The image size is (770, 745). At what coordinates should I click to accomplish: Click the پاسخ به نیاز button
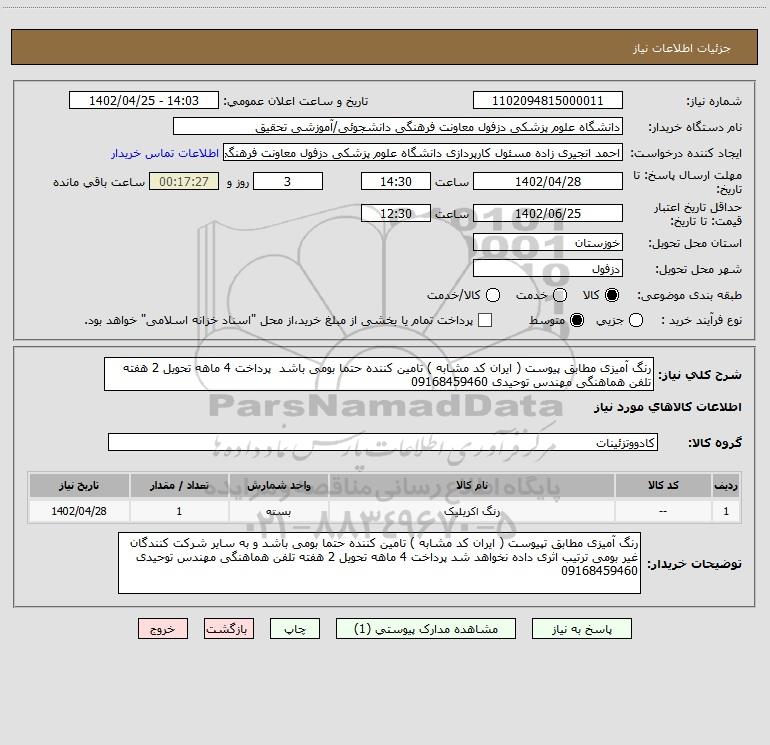pyautogui.click(x=581, y=629)
